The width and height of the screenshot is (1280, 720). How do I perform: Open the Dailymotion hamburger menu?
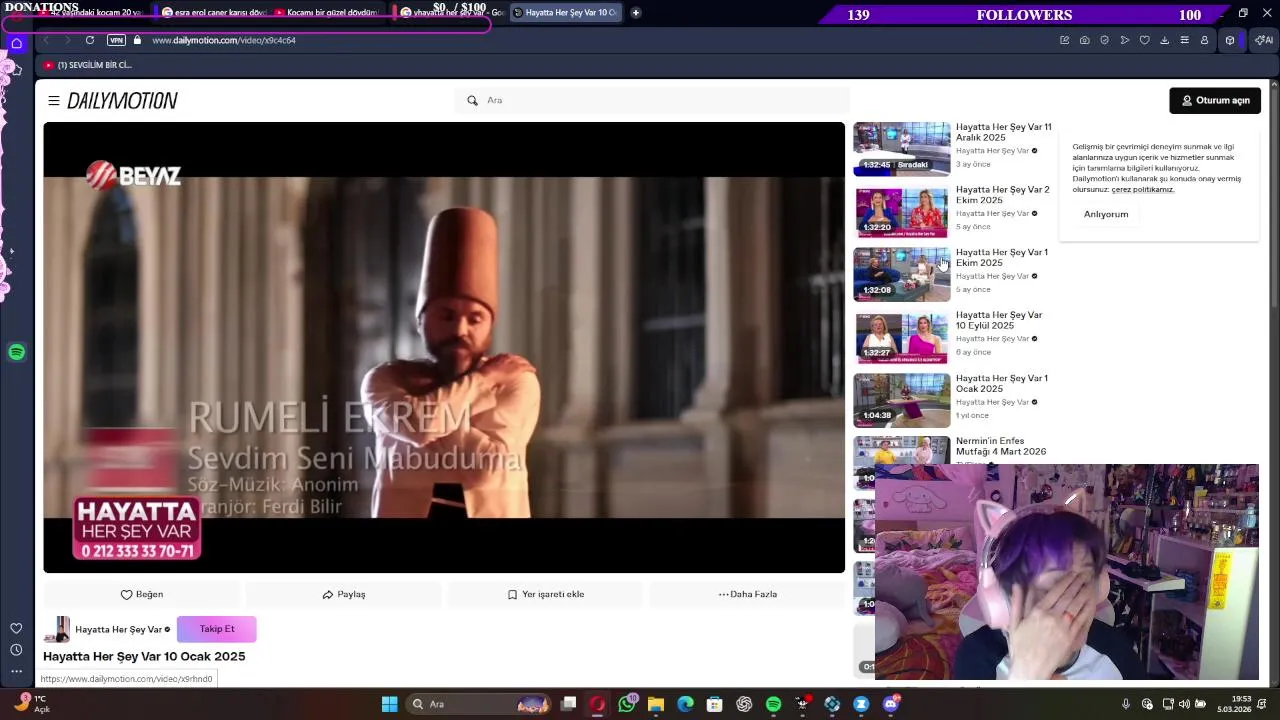pos(53,100)
